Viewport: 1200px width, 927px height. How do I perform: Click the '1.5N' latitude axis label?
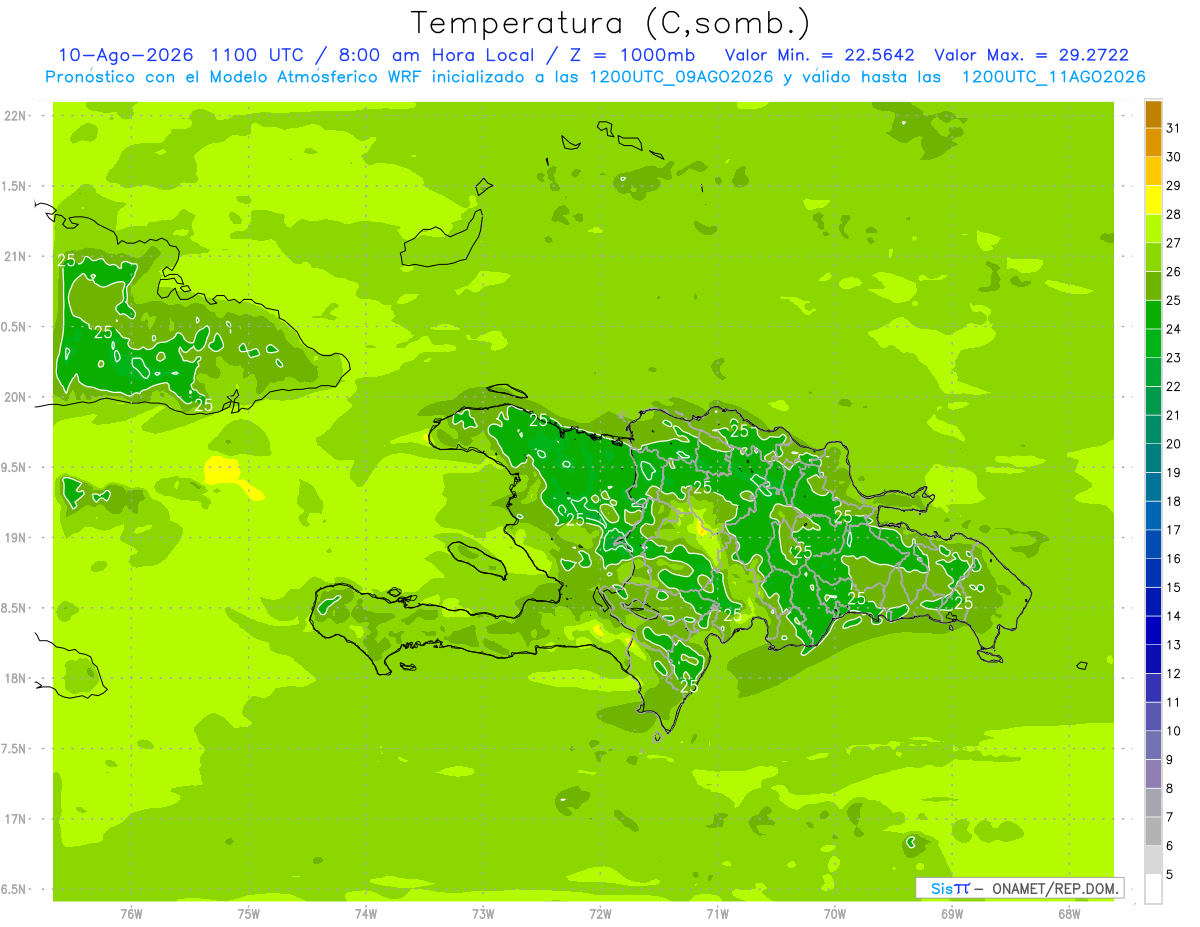pyautogui.click(x=14, y=186)
